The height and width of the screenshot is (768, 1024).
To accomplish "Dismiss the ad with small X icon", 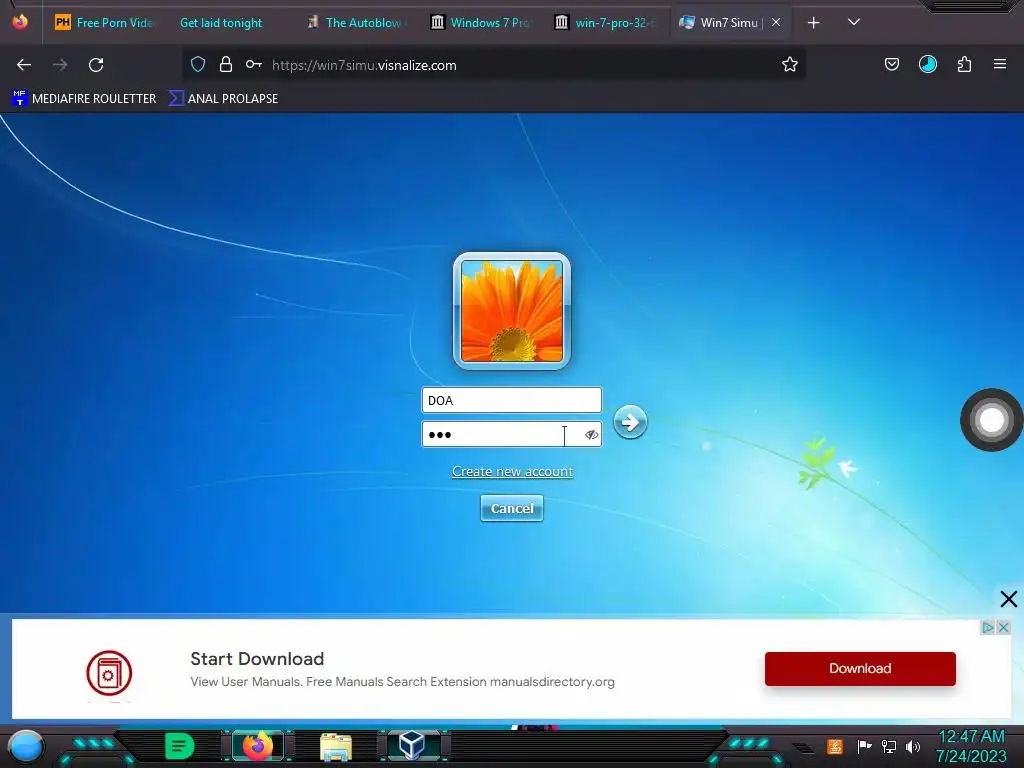I will [x=1004, y=628].
